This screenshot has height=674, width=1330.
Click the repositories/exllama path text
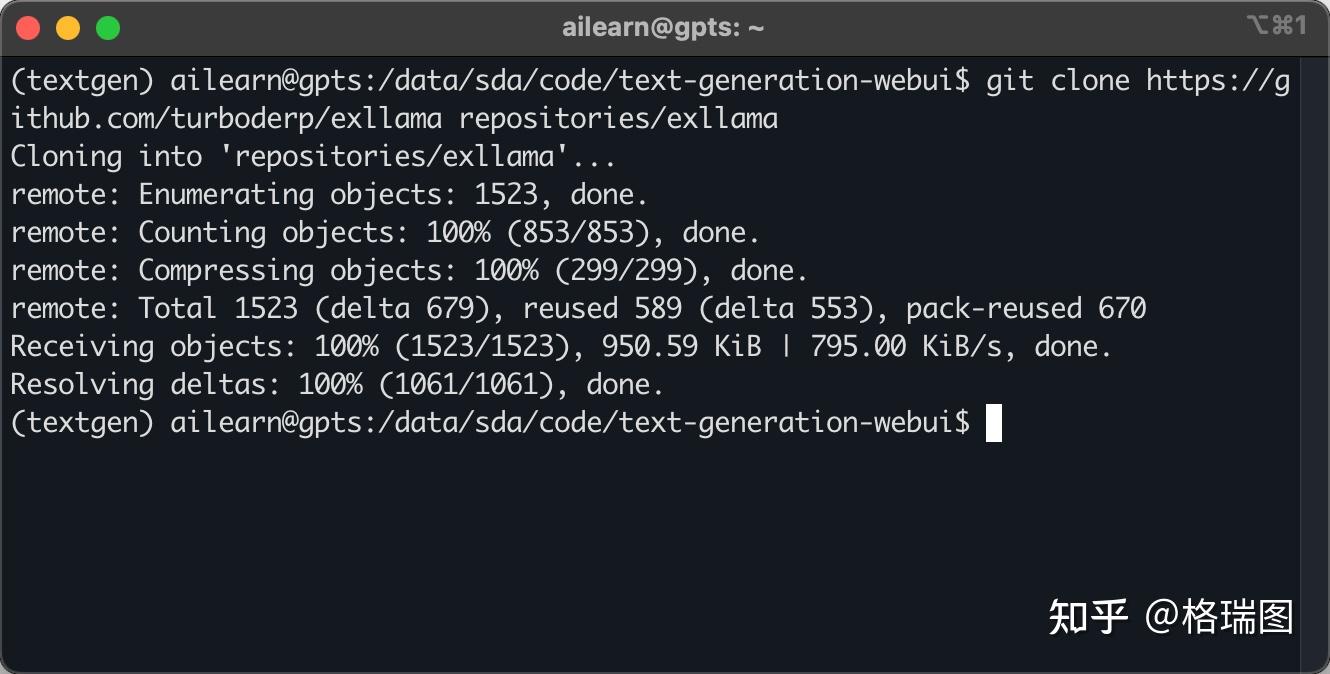click(620, 118)
